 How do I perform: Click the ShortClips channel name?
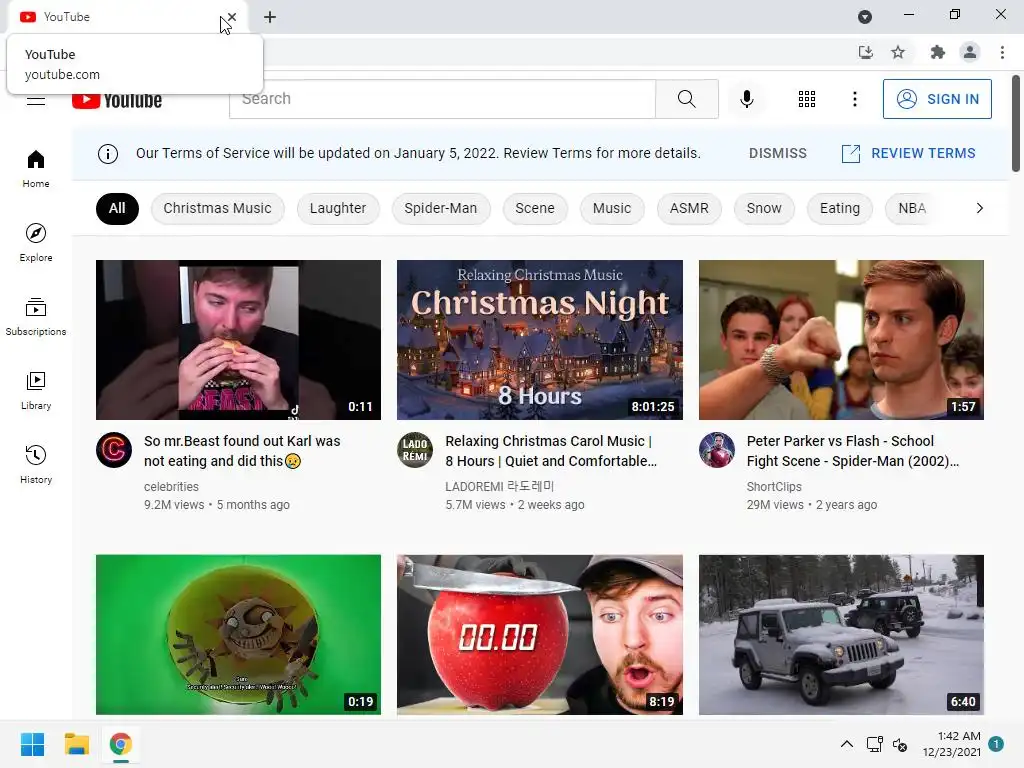[774, 487]
